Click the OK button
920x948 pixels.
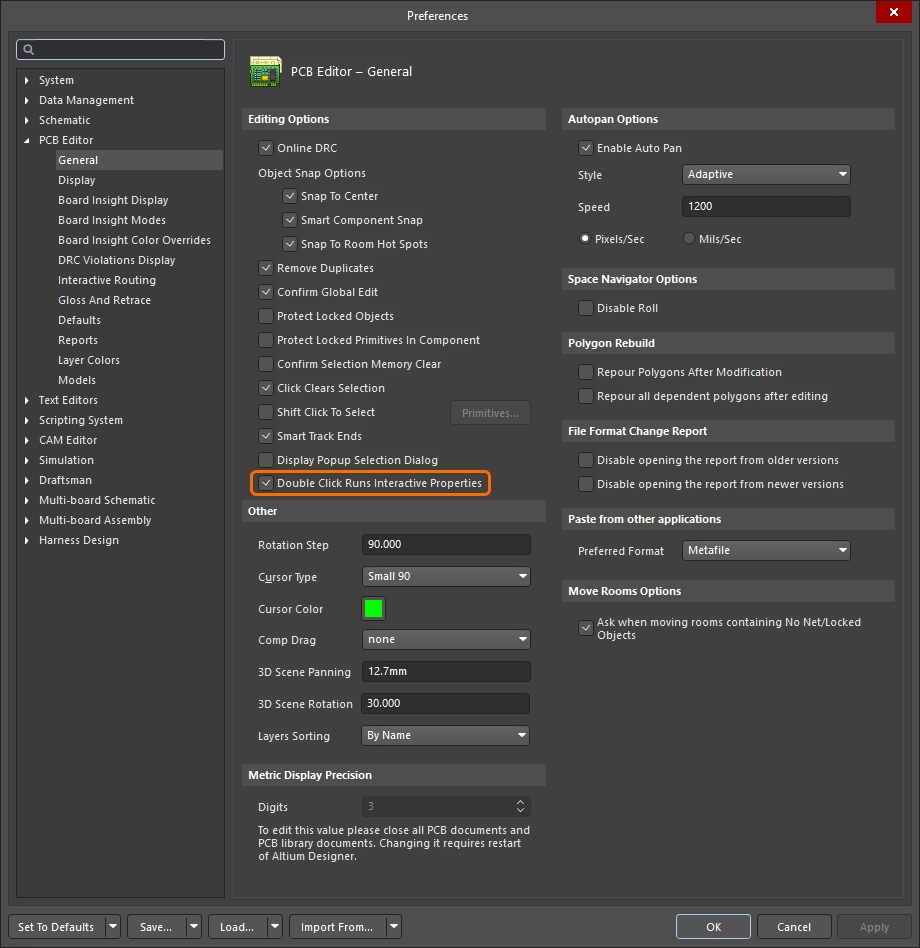coord(713,927)
